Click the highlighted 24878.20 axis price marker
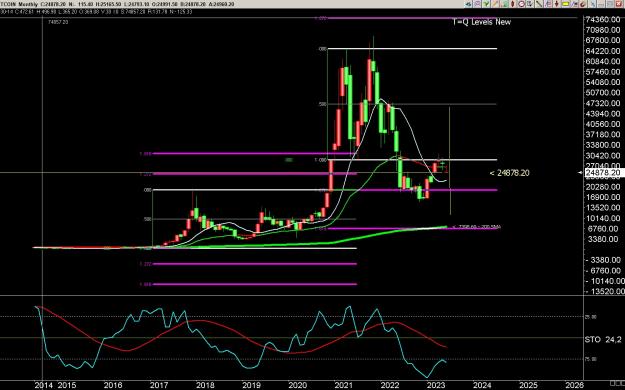Screen dimensions: 625x390 coord(603,173)
